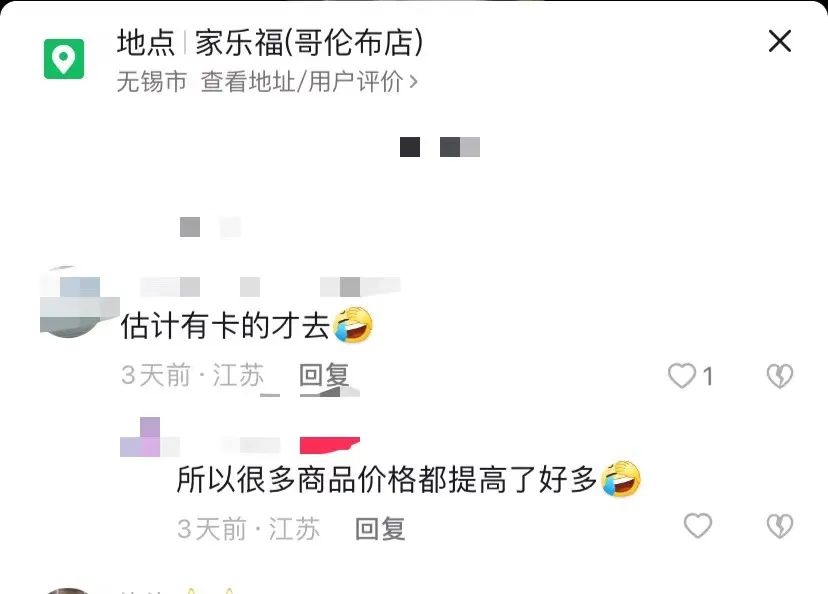Open the first commenter's blurred username
The width and height of the screenshot is (828, 594).
(270, 287)
